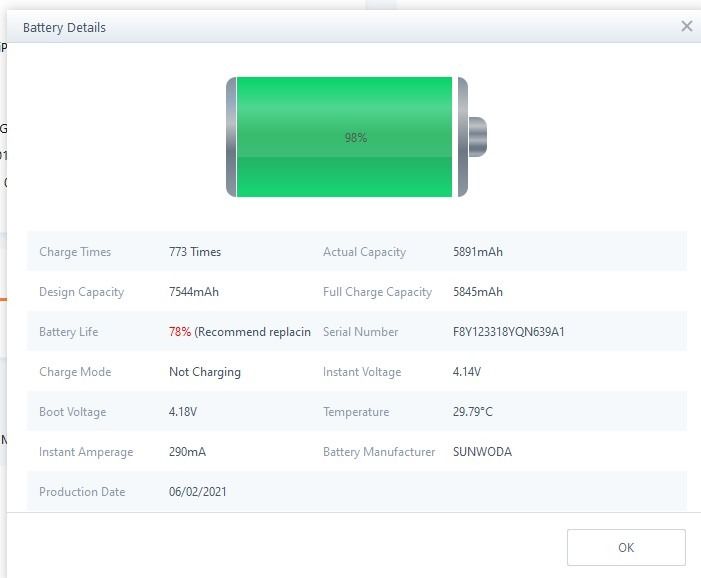Click the Full Charge Capacity value 5845mAh
This screenshot has width=701, height=578.
point(478,292)
